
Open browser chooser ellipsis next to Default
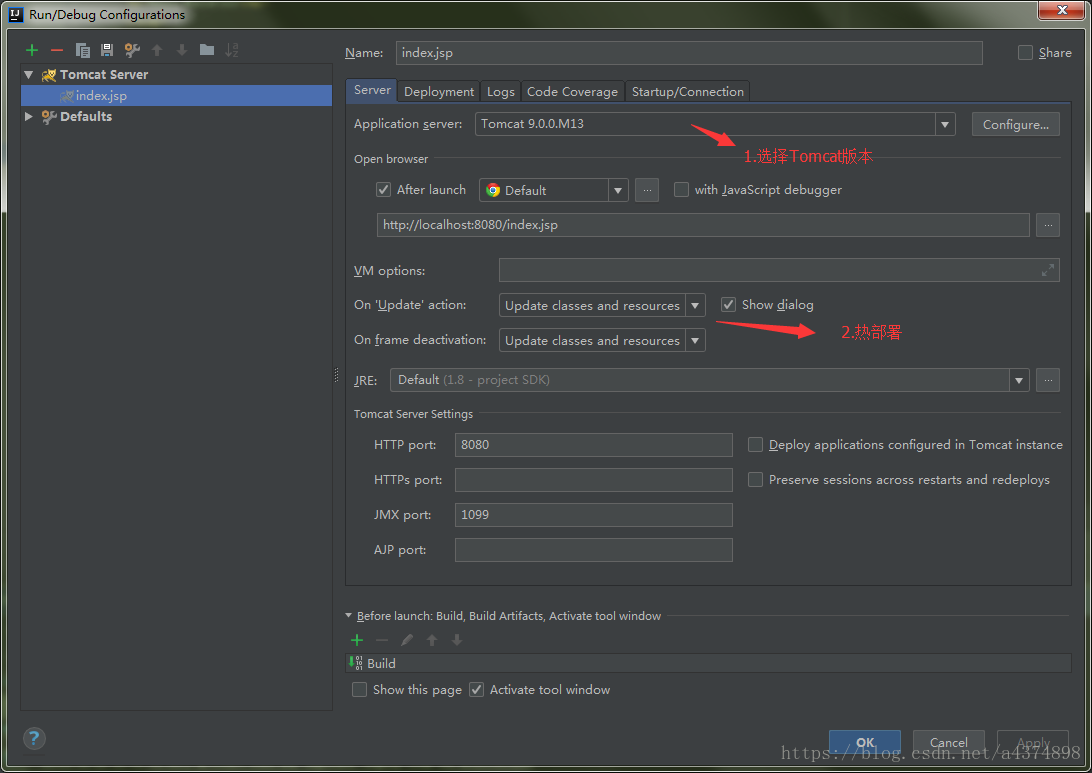pos(647,190)
